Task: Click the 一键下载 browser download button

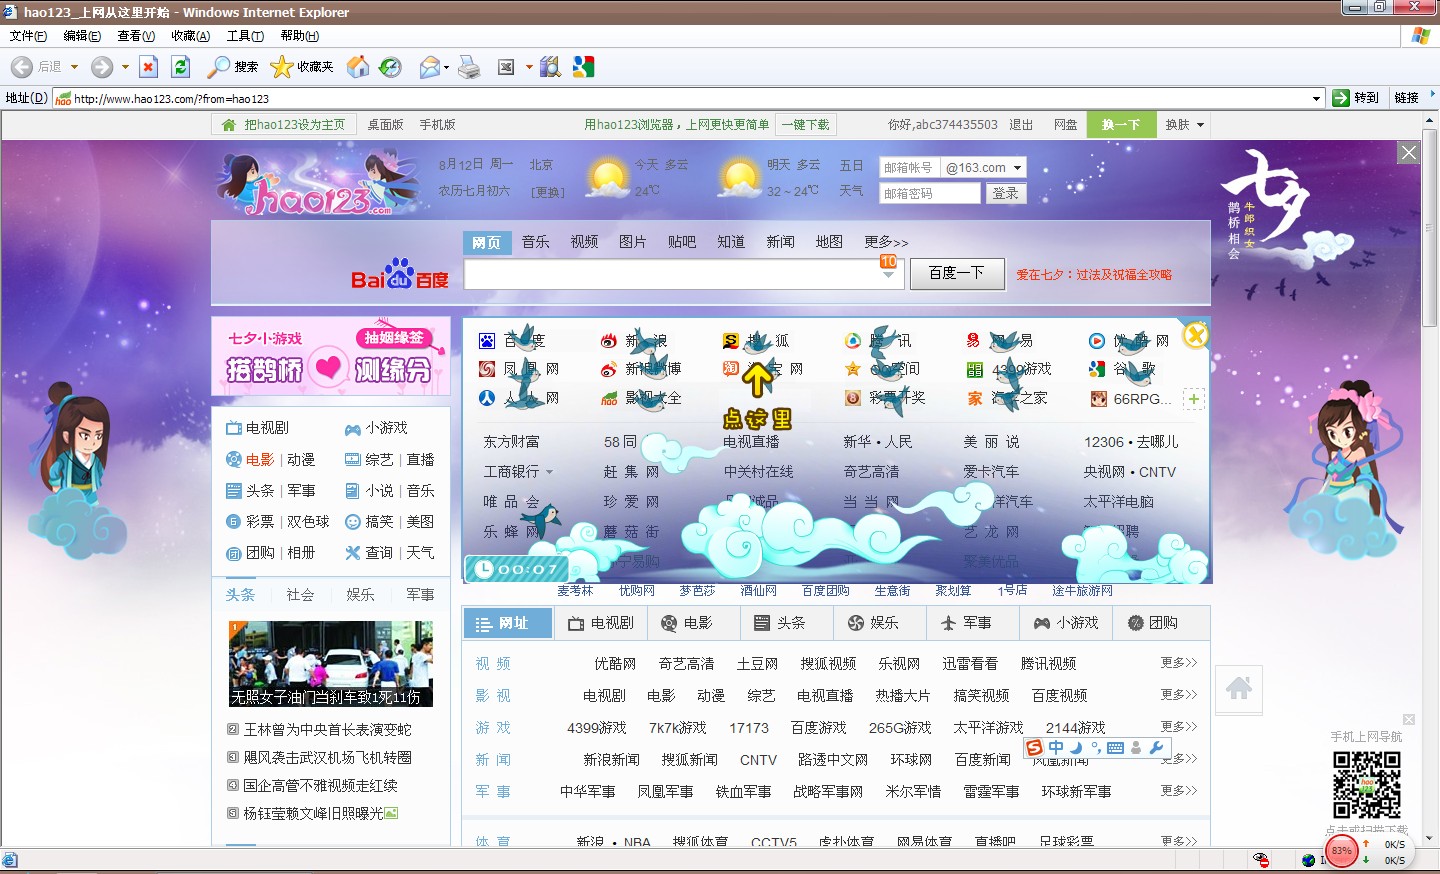Action: [x=806, y=125]
